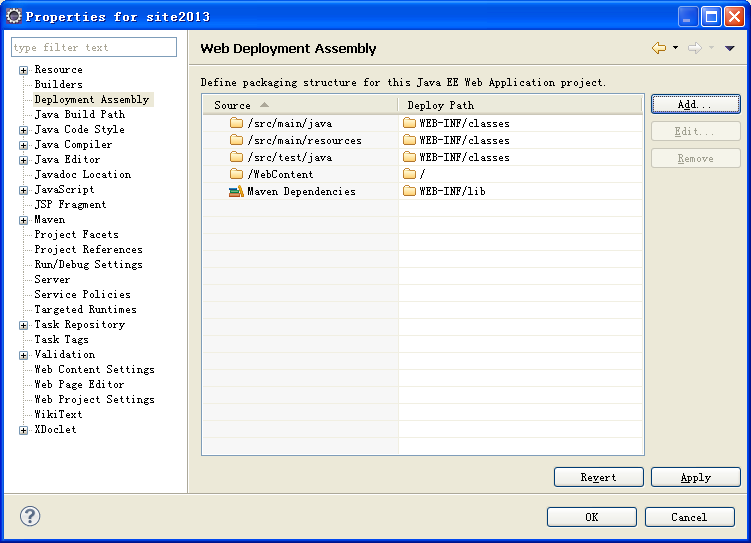Expand the Java Editor node
The image size is (751, 543).
click(x=23, y=160)
